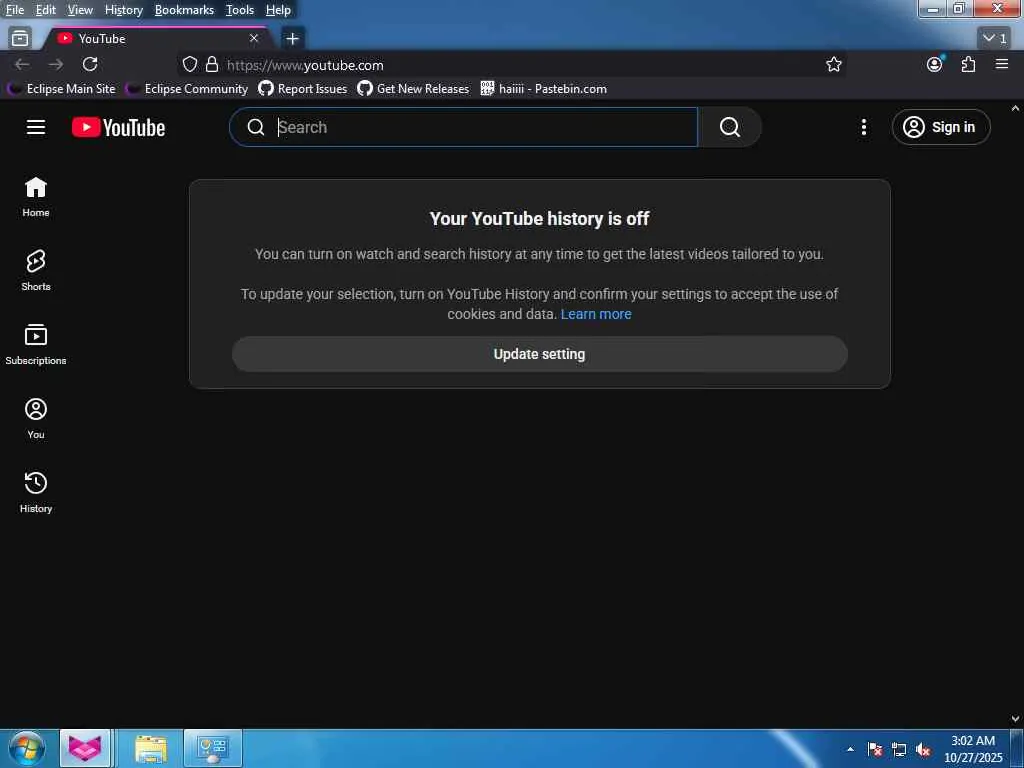Go back to the previous page

pos(22,64)
